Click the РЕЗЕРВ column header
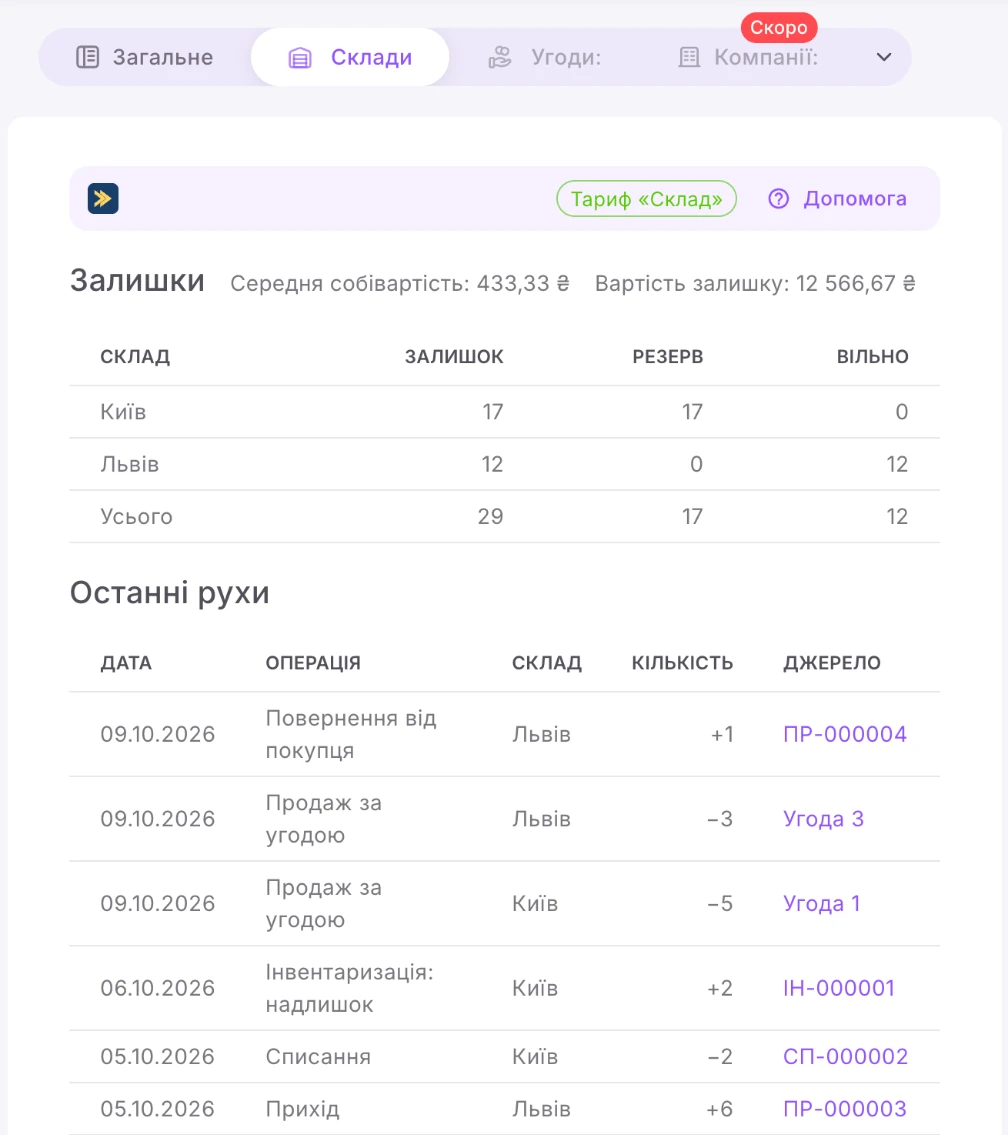Viewport: 1008px width, 1135px height. [x=668, y=356]
